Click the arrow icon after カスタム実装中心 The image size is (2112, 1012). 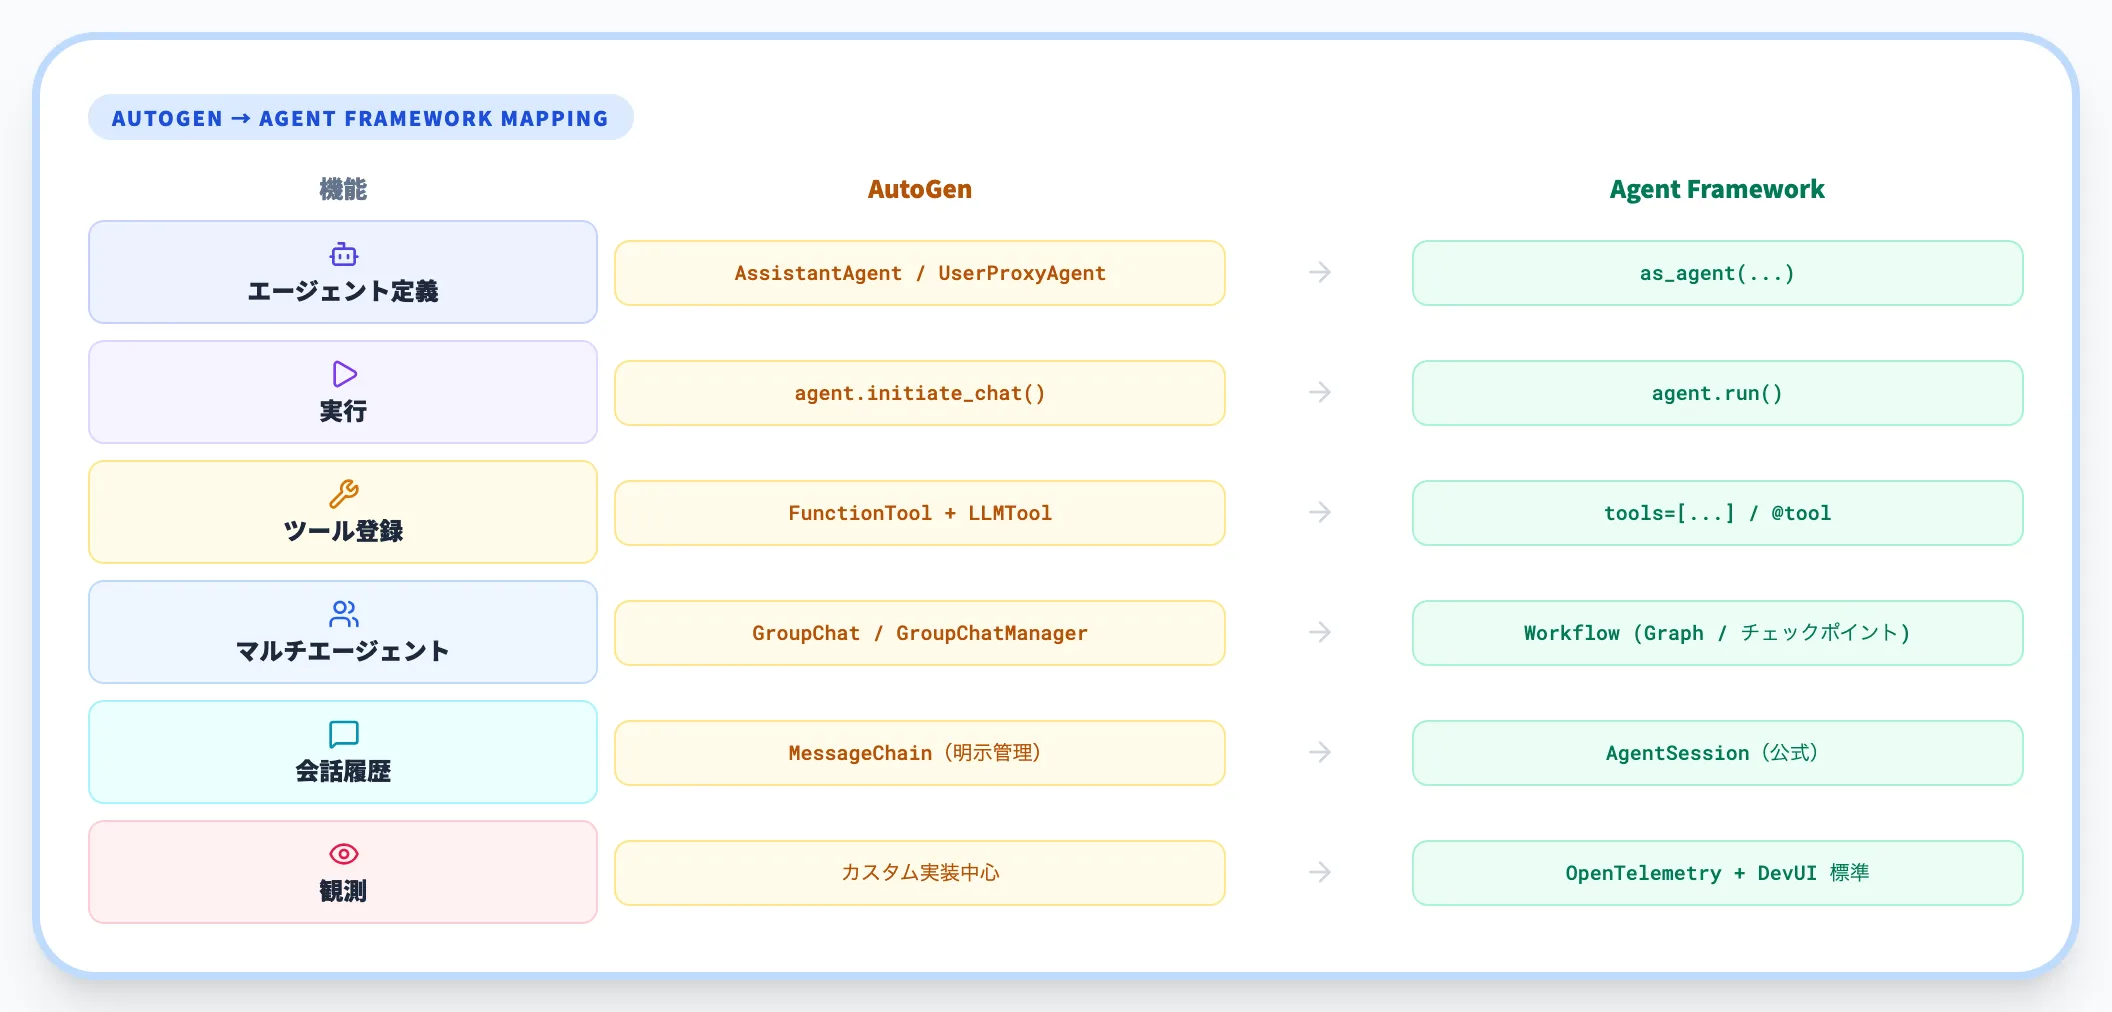(1319, 872)
